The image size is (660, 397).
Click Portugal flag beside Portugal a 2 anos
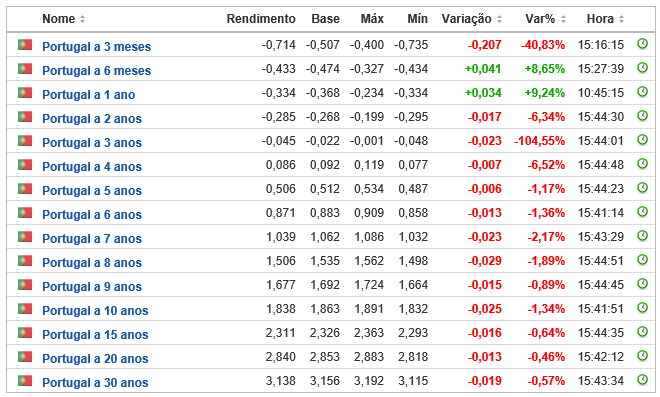coord(25,116)
